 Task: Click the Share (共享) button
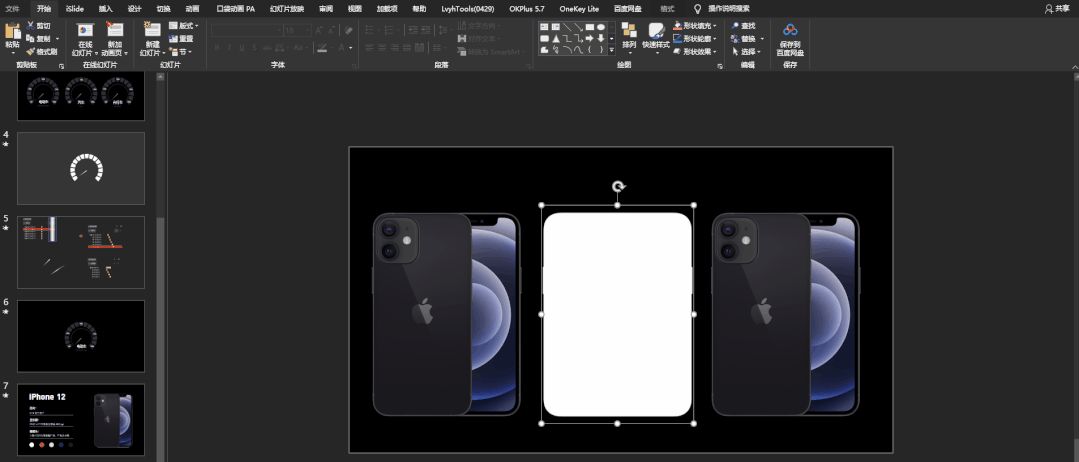(x=1056, y=8)
